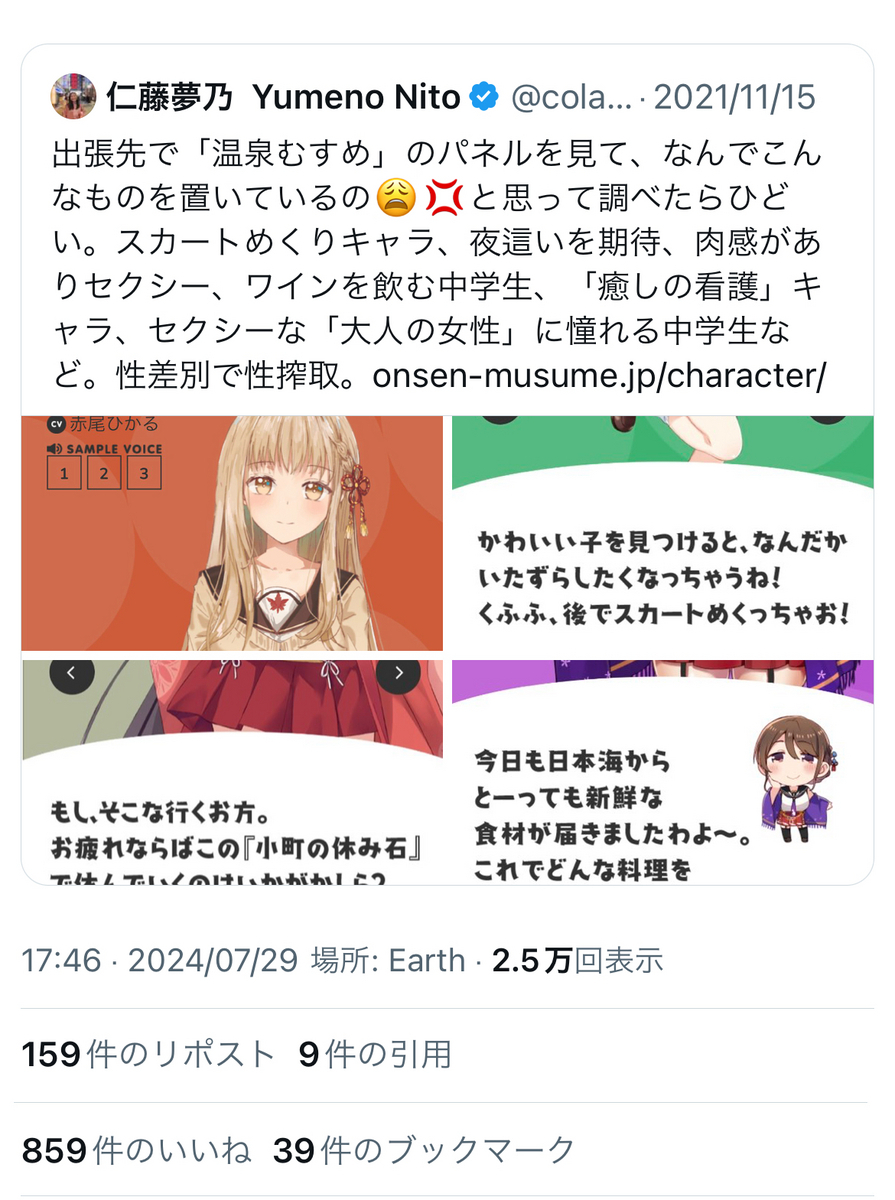Click the 2.5万 回表示 view count
Screen dimensions: 895x1200
[578, 961]
